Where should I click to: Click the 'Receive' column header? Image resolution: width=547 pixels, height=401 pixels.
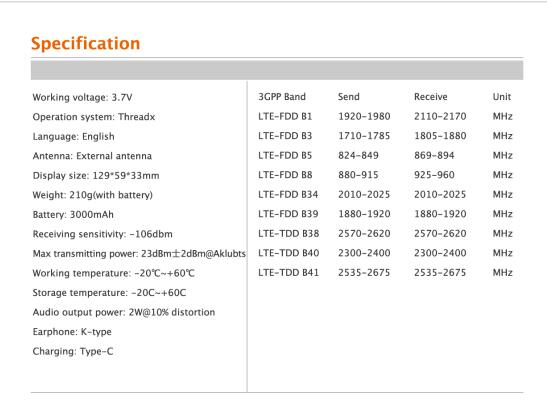pyautogui.click(x=430, y=97)
